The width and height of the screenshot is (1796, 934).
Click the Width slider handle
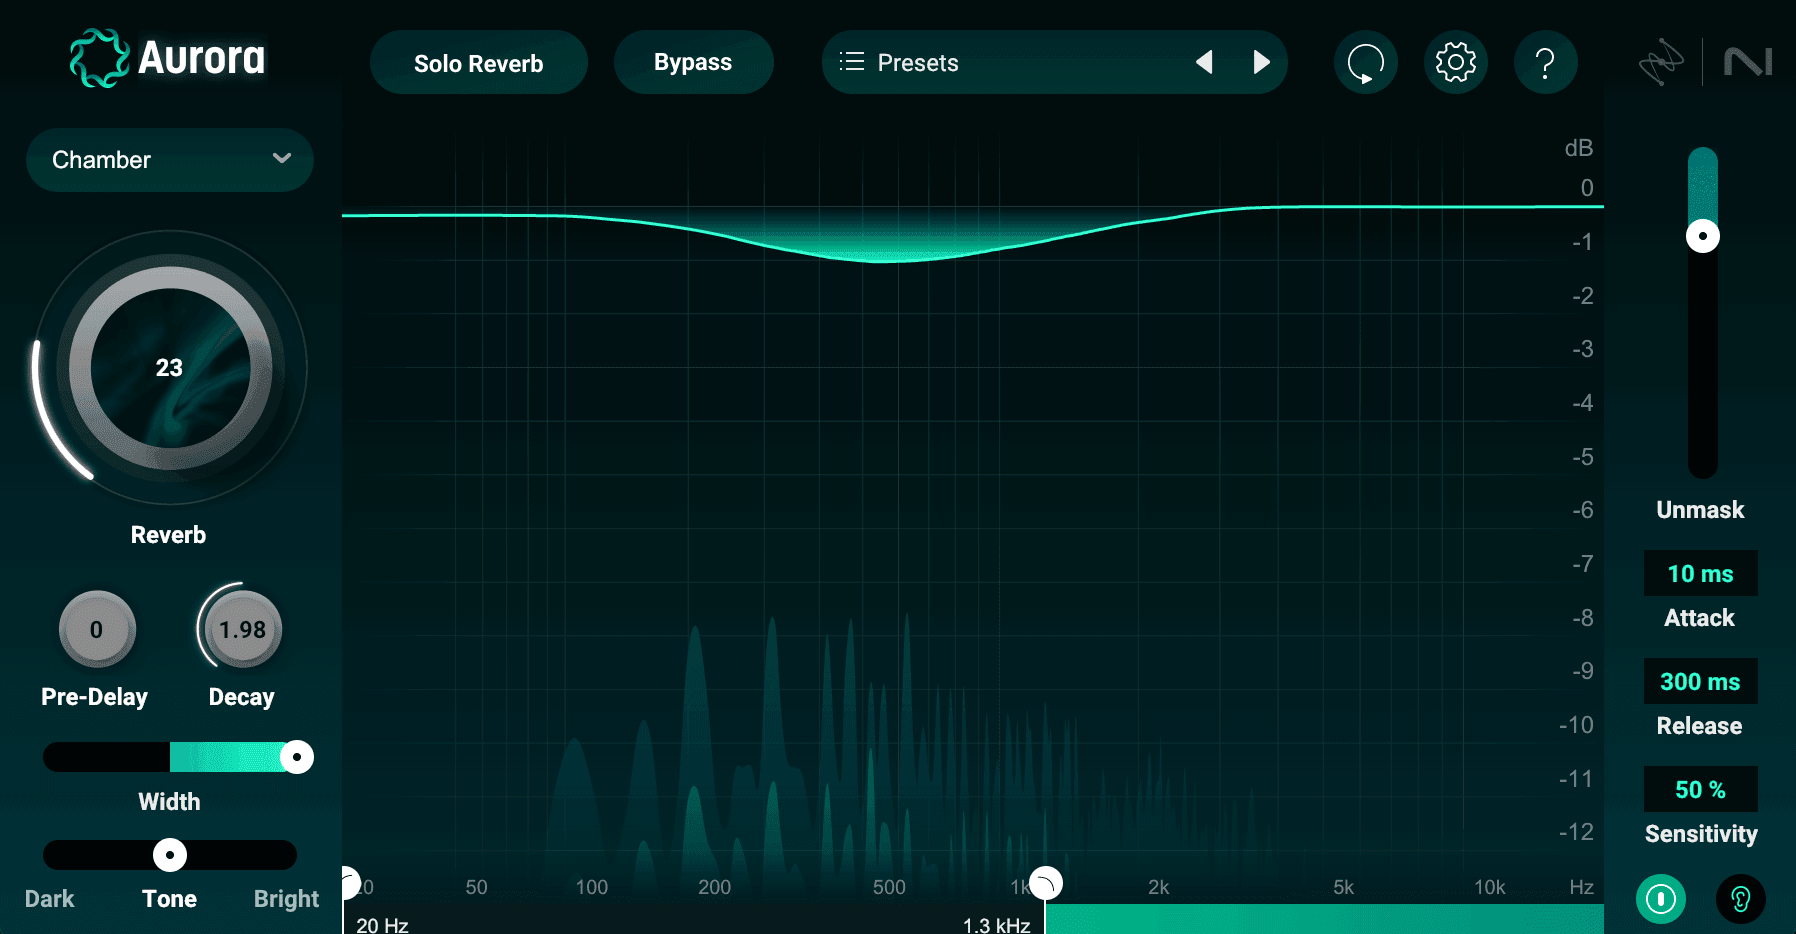coord(297,757)
